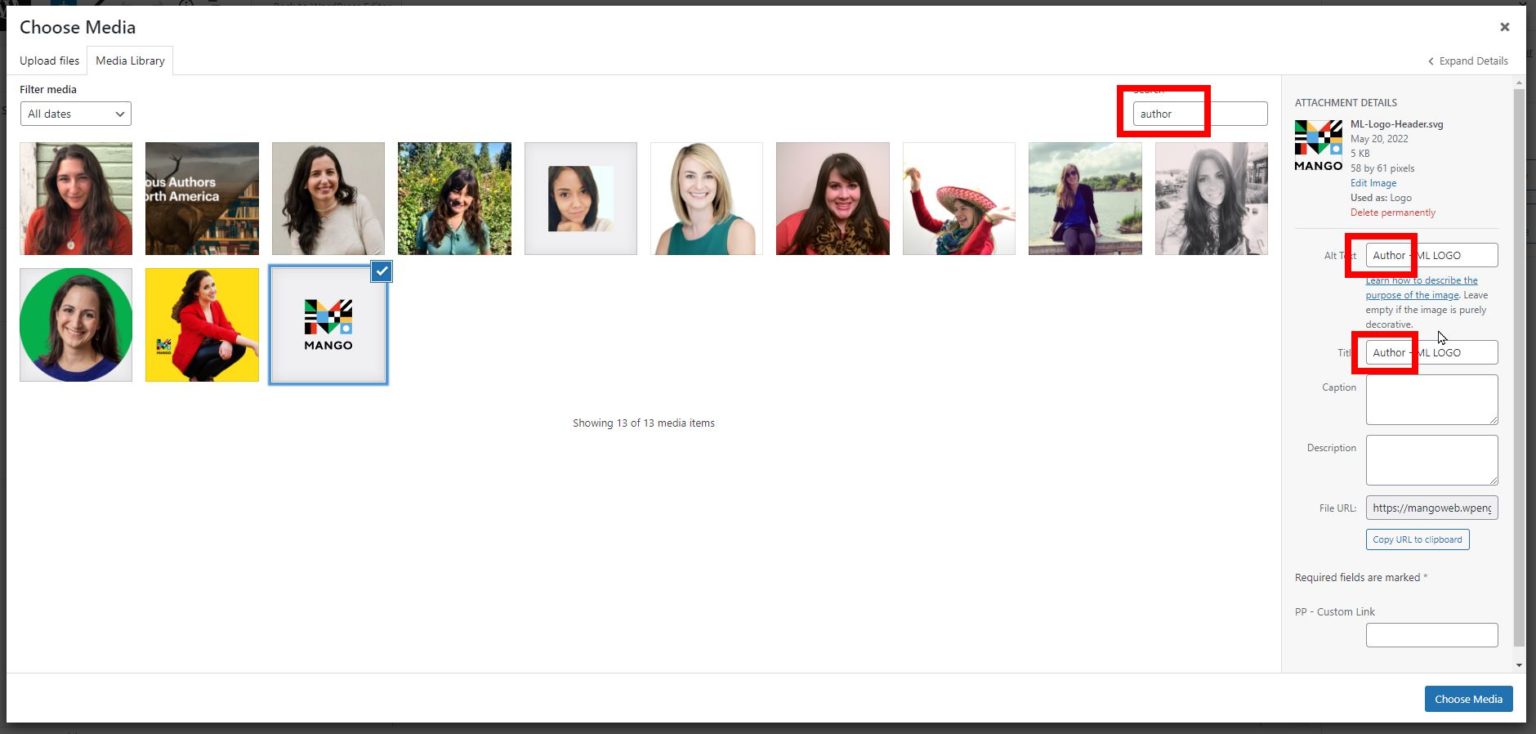Expand attachment details panel
The image size is (1536, 734).
1467,61
